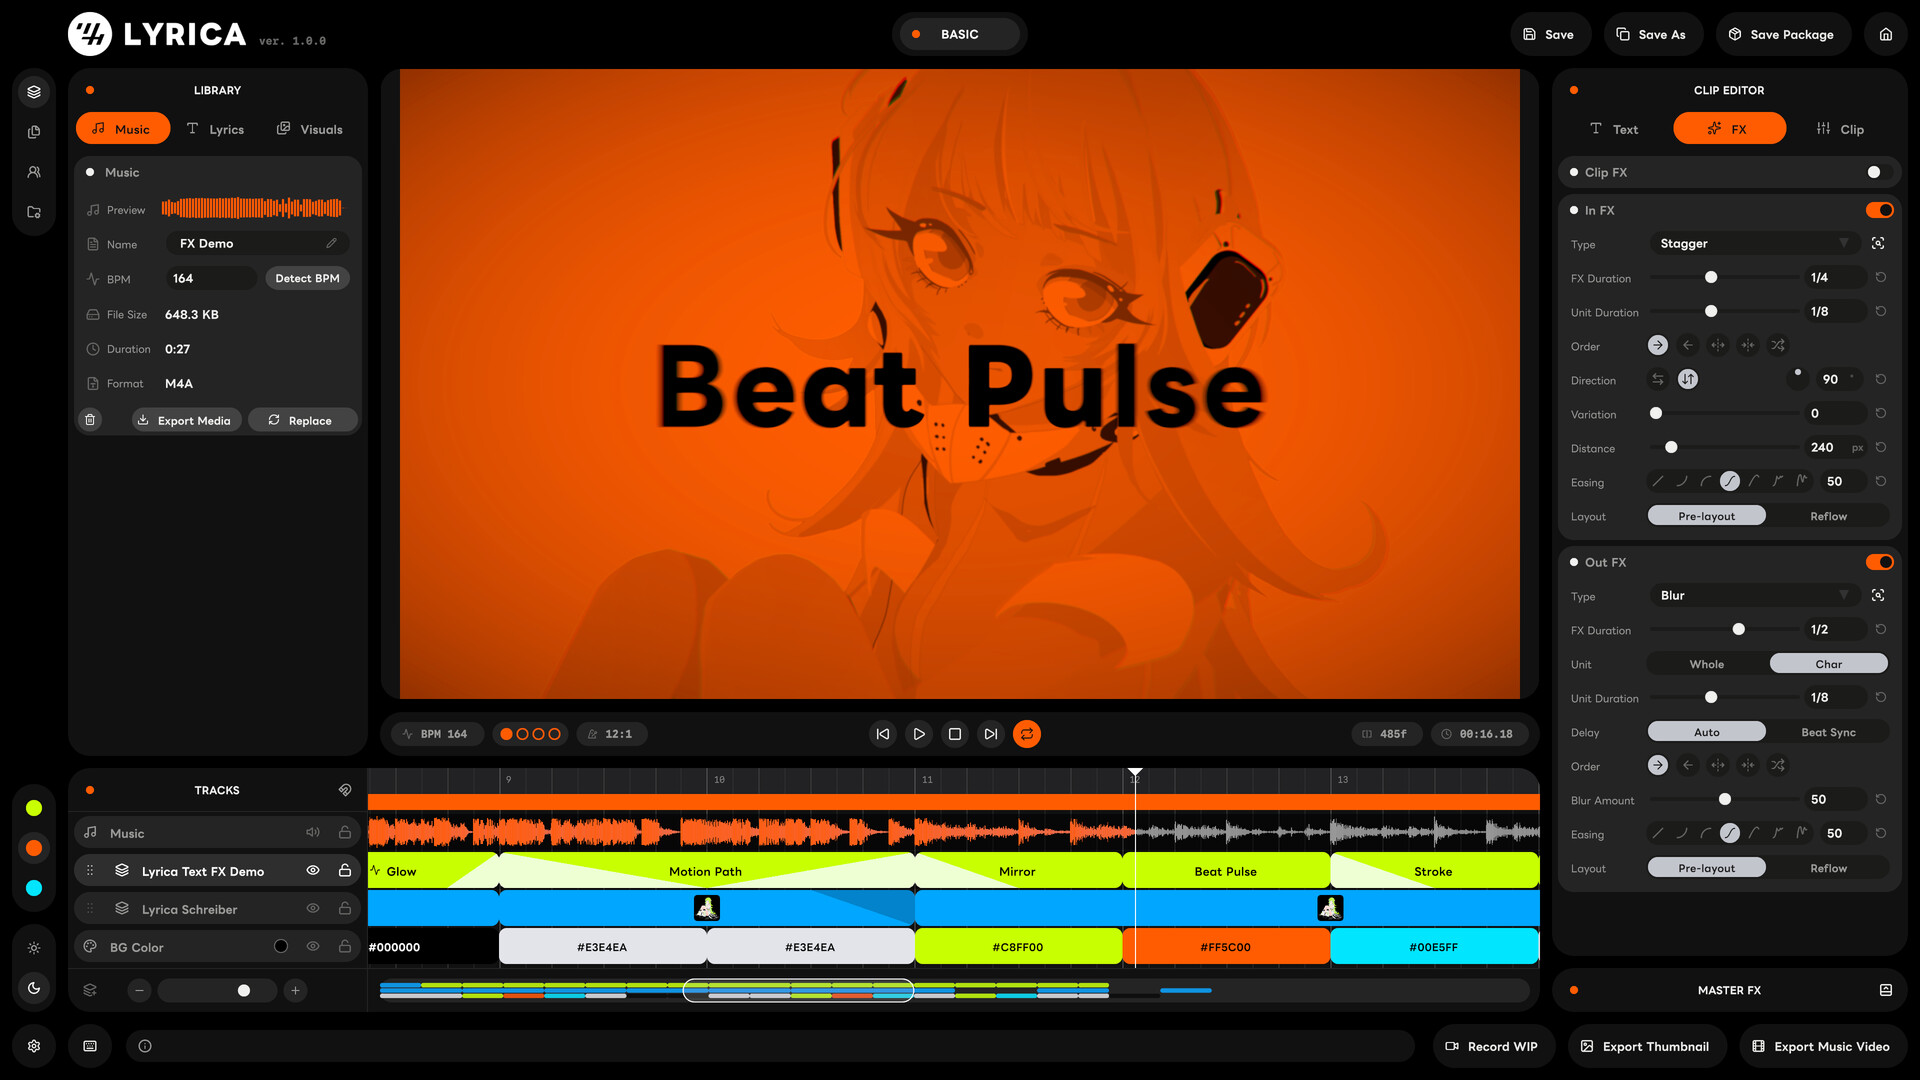Select the Beat Pulse clip on timeline
The width and height of the screenshot is (1920, 1080).
click(1226, 871)
